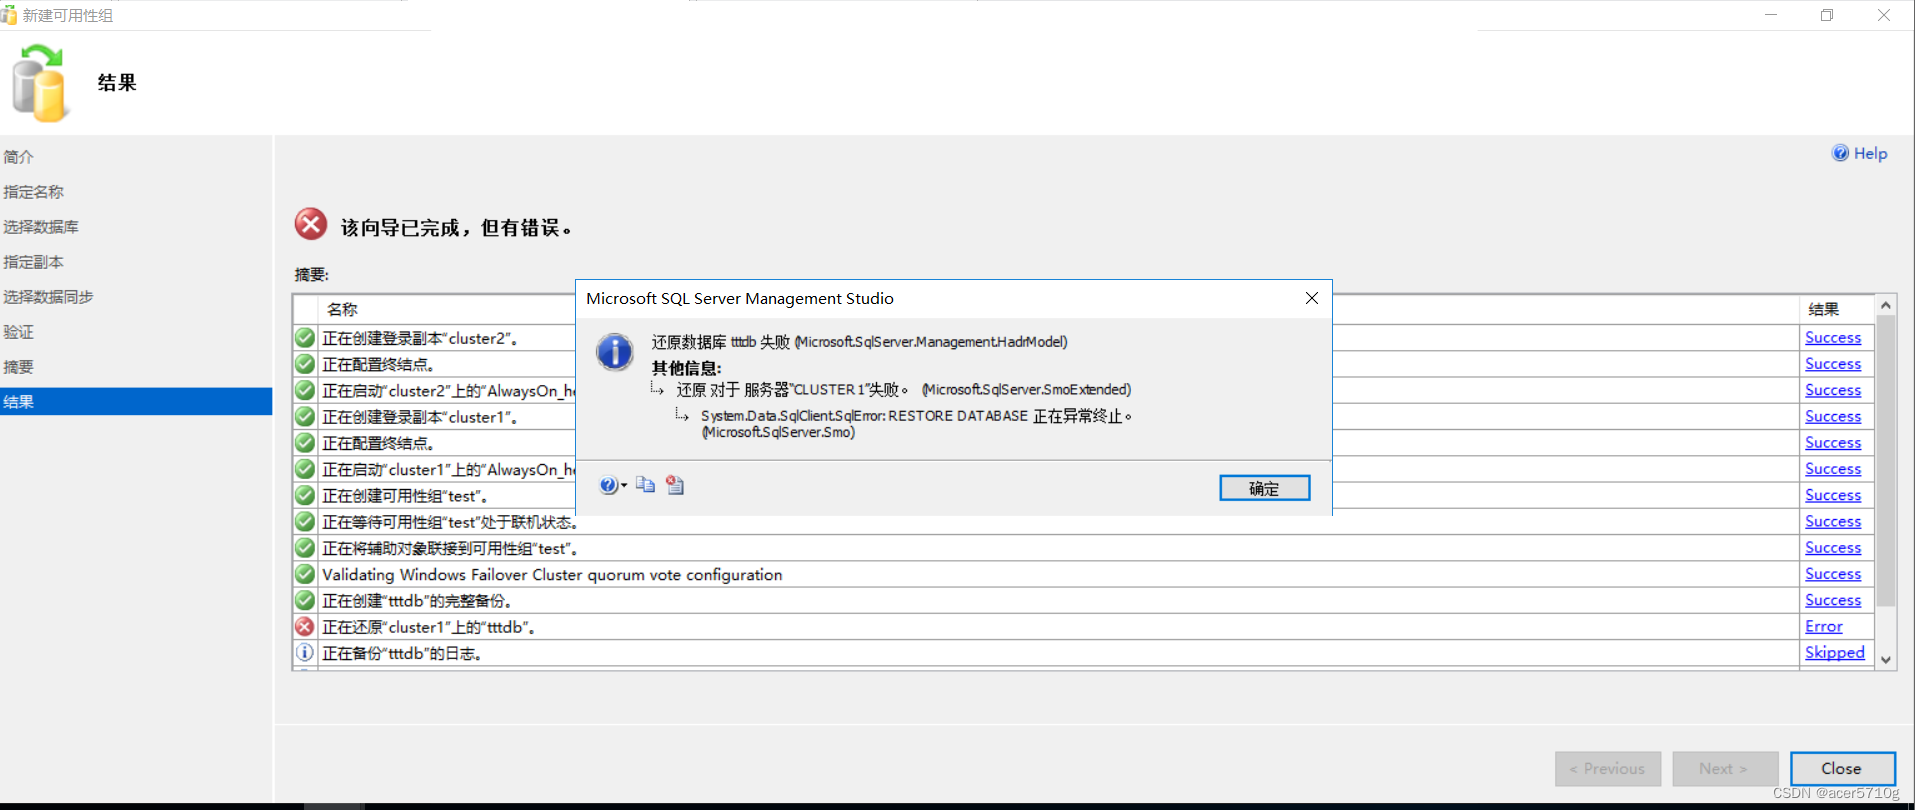Click the Help icon link
The width and height of the screenshot is (1915, 810).
pyautogui.click(x=1859, y=153)
